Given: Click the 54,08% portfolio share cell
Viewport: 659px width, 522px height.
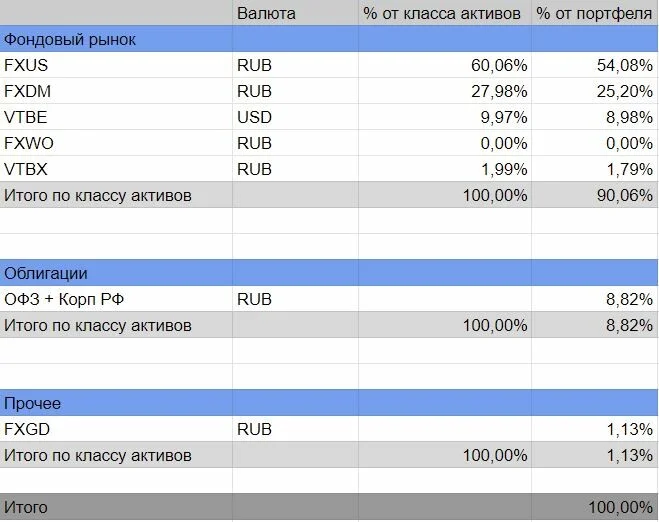Looking at the screenshot, I should pyautogui.click(x=595, y=65).
